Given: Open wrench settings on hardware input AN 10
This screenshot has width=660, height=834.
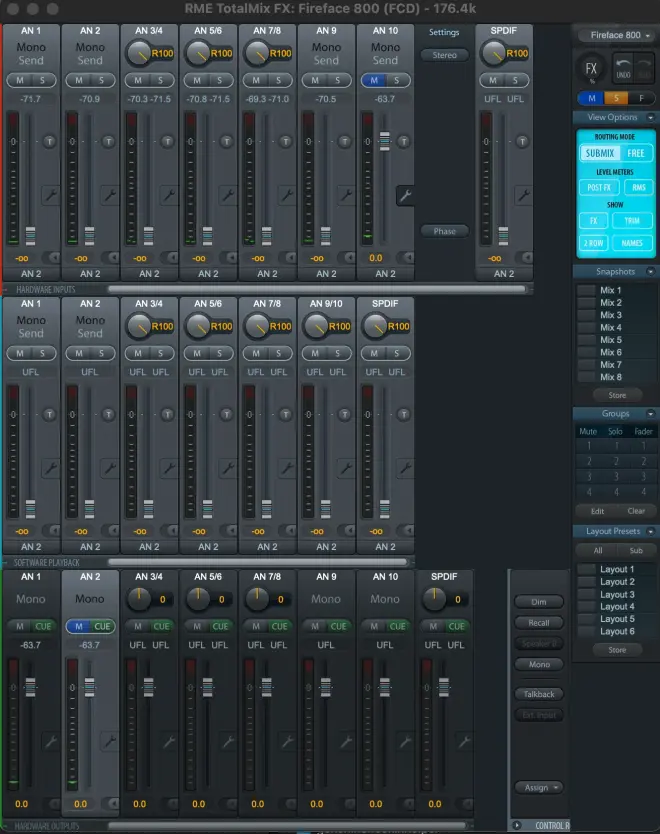Looking at the screenshot, I should pyautogui.click(x=405, y=195).
